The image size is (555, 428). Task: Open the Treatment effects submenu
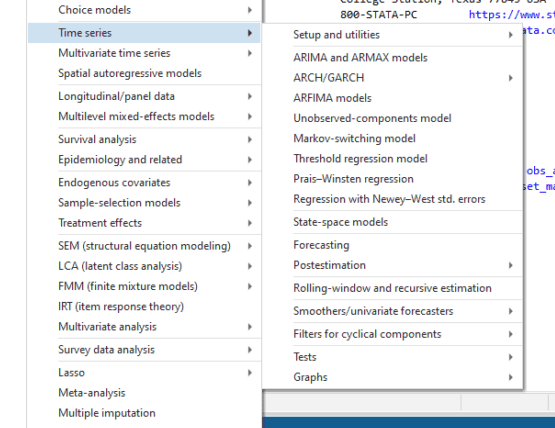pos(144,223)
